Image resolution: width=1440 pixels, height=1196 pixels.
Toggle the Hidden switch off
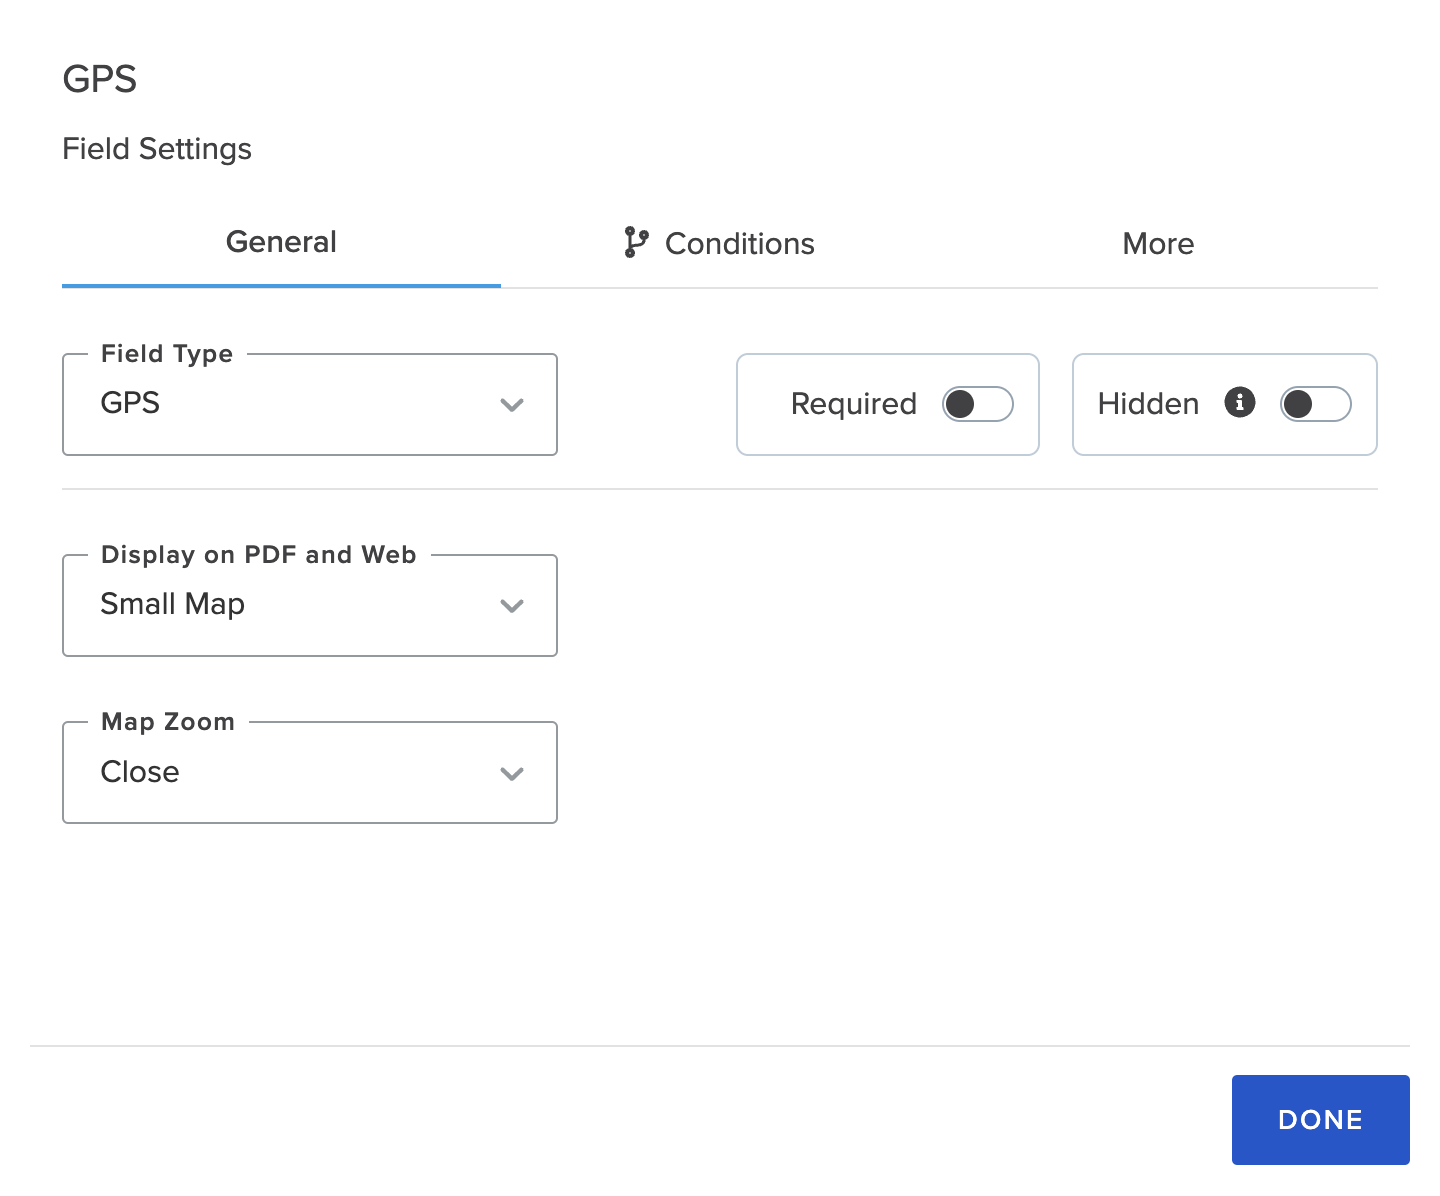[1315, 404]
